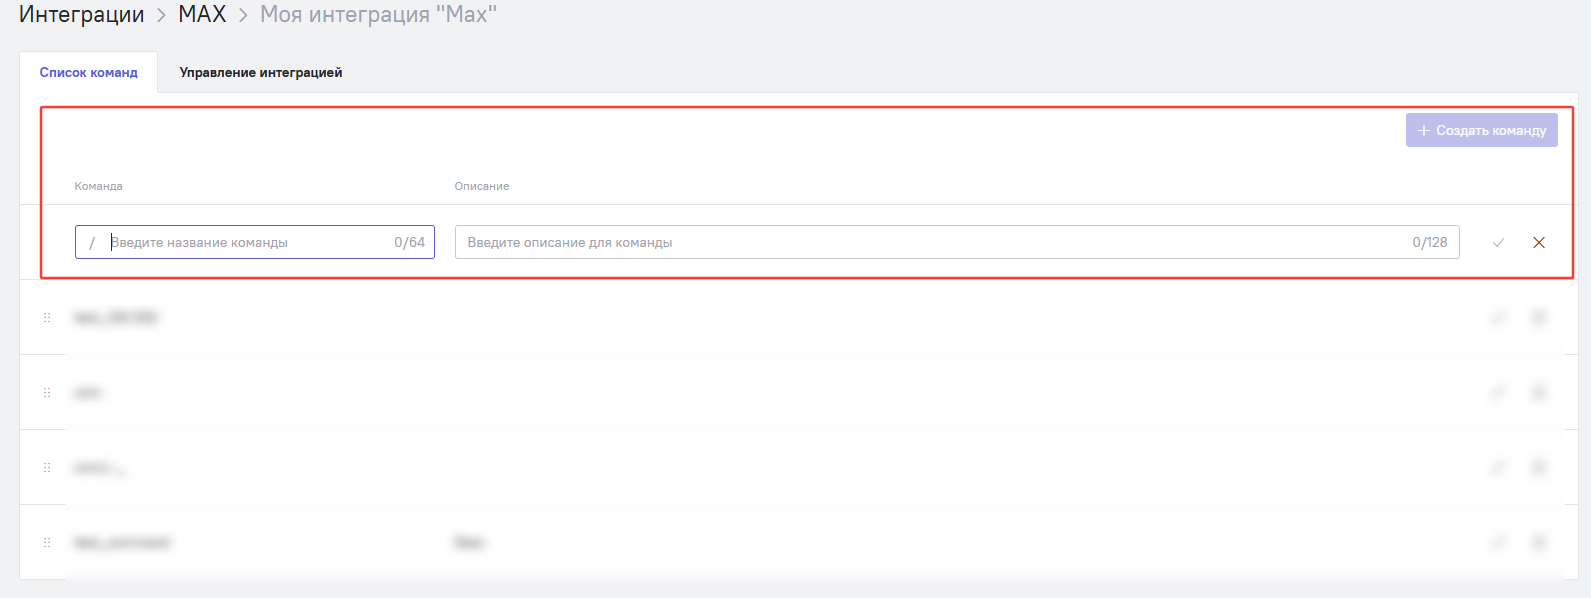Click the drag handle of the first command row

coord(47,318)
